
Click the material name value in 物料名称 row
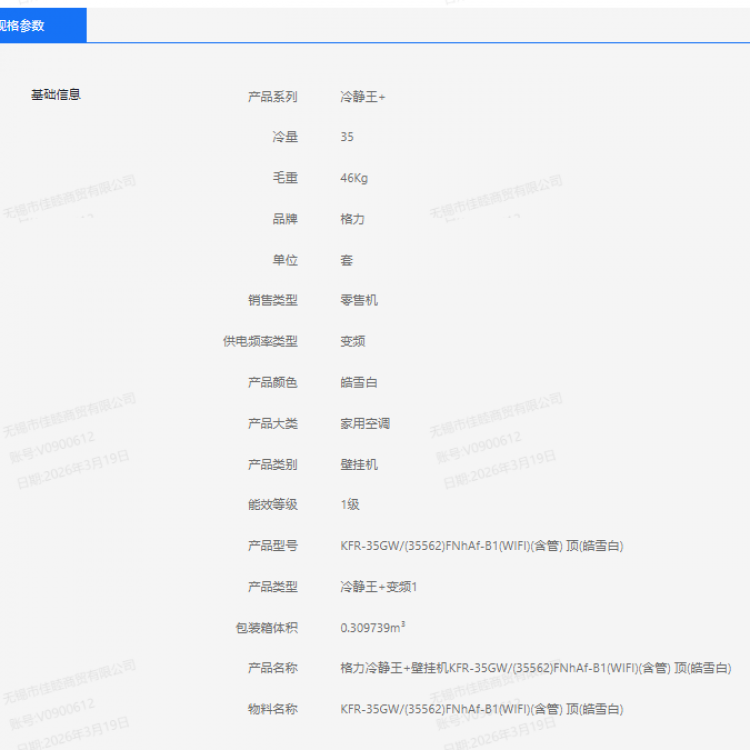[481, 709]
